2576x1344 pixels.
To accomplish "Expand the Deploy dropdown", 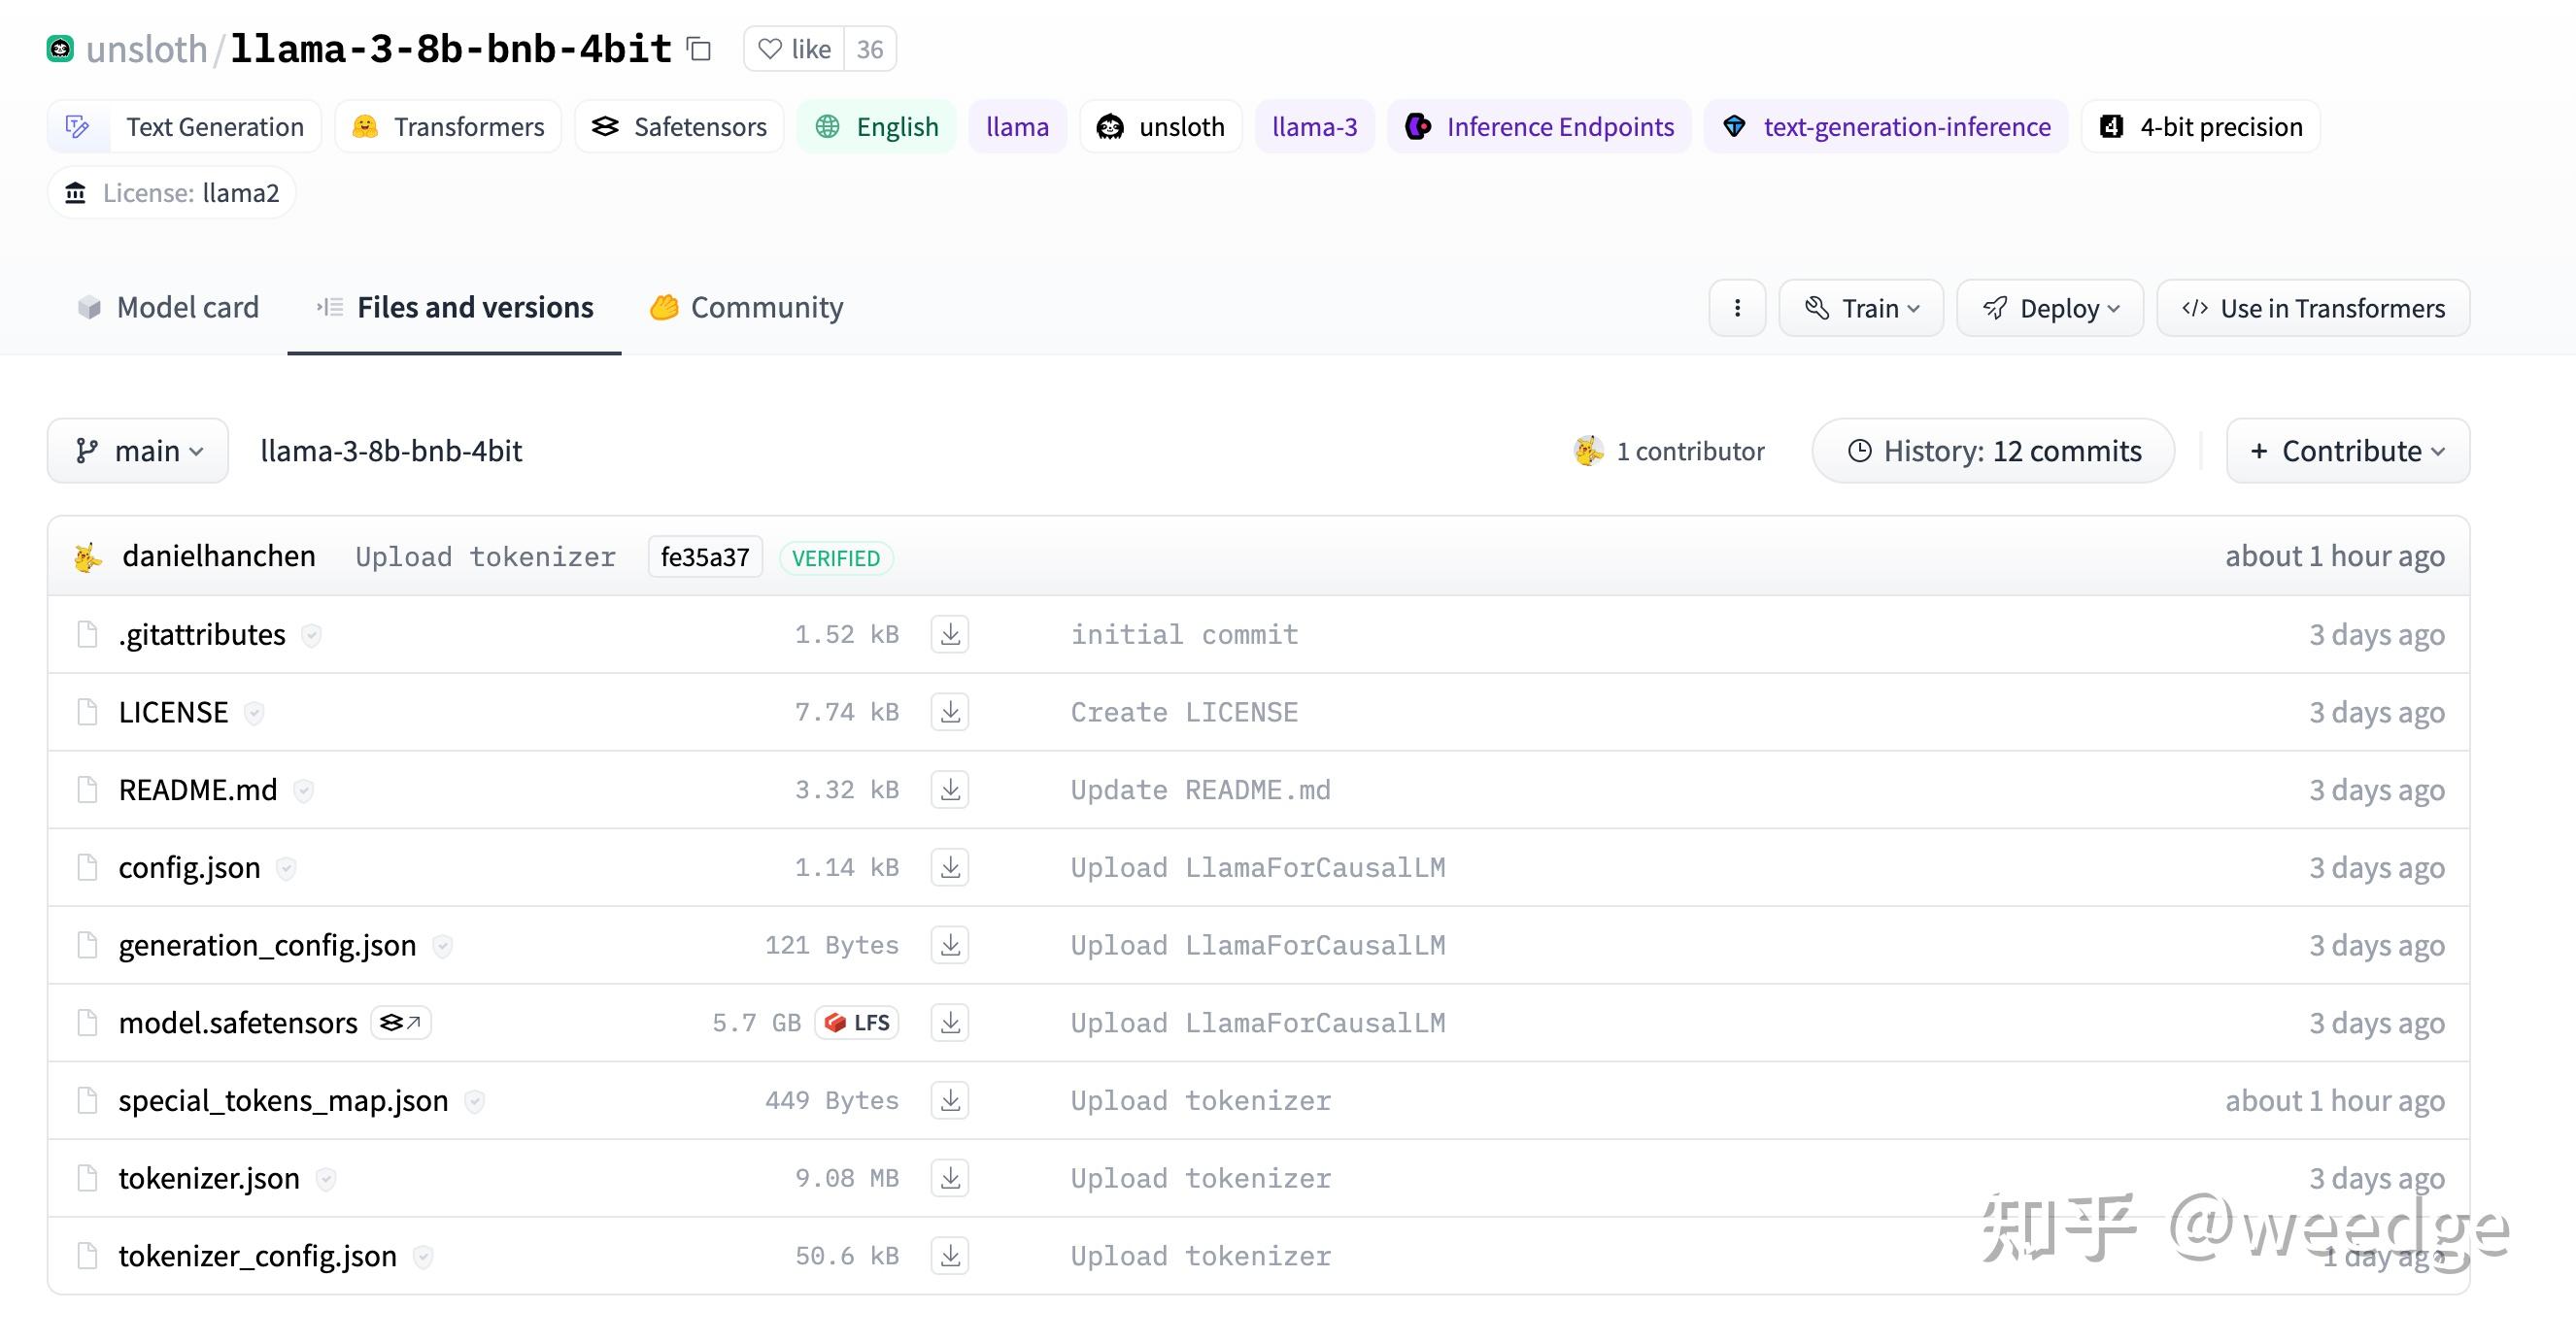I will pos(2050,308).
